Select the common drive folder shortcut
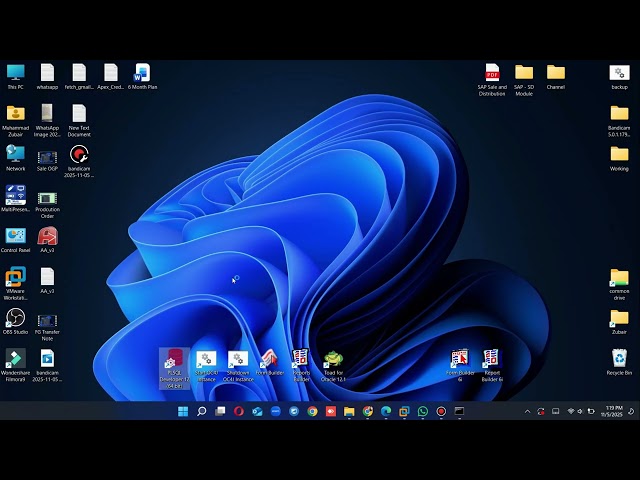The image size is (640, 480). coord(619,284)
